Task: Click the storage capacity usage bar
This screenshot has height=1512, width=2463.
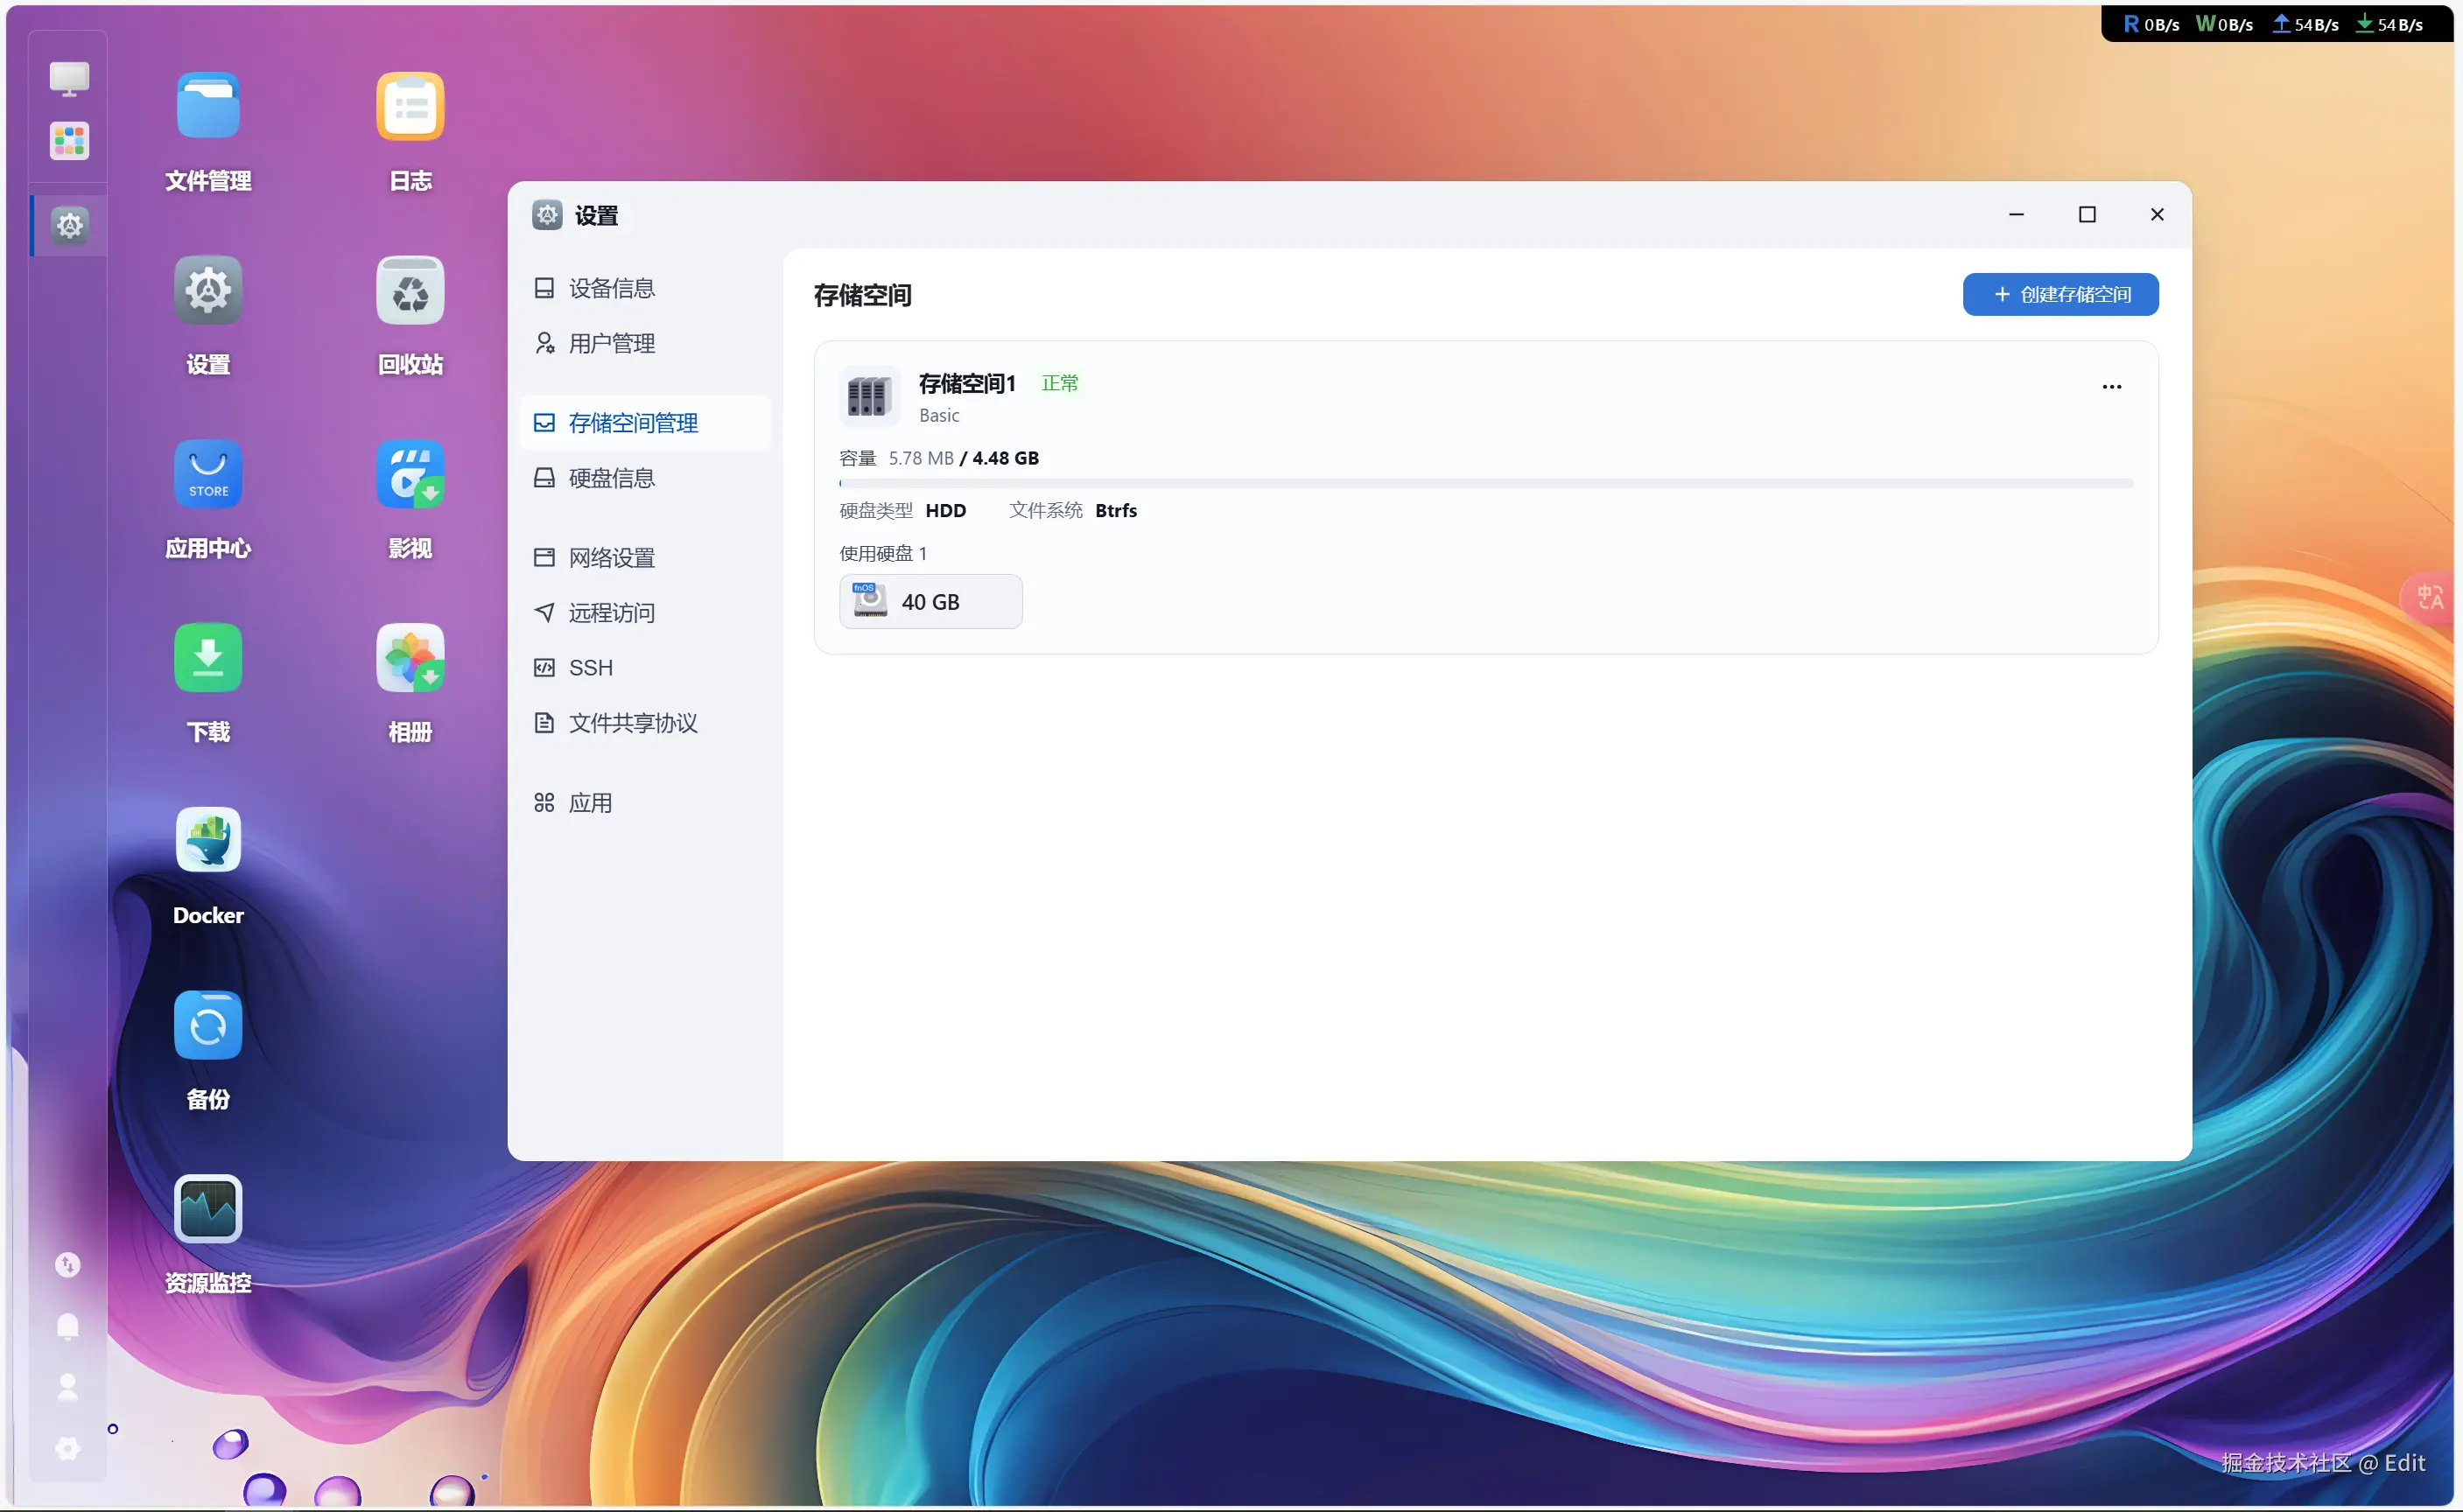Action: (x=1486, y=483)
